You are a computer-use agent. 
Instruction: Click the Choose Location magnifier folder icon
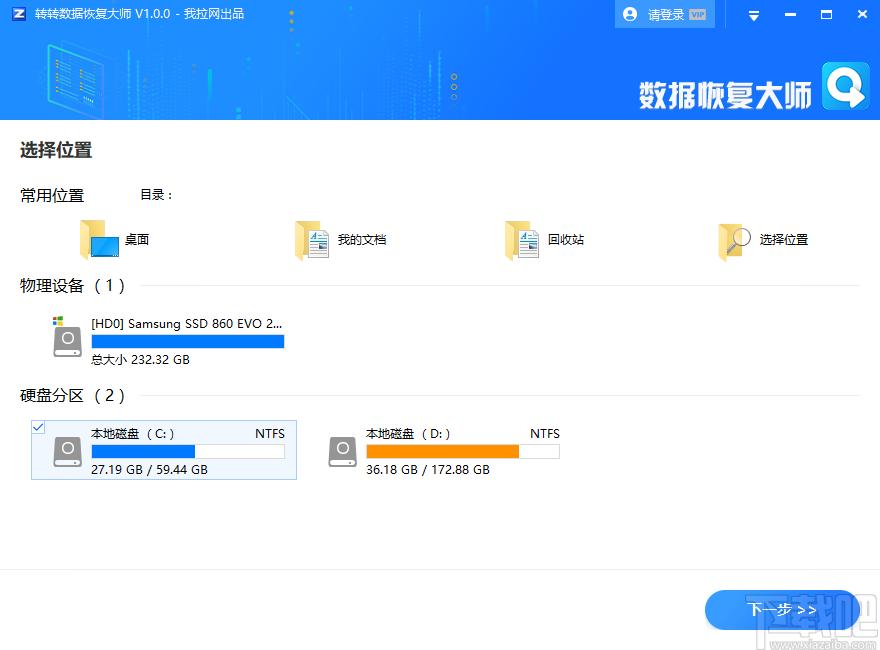pos(735,241)
